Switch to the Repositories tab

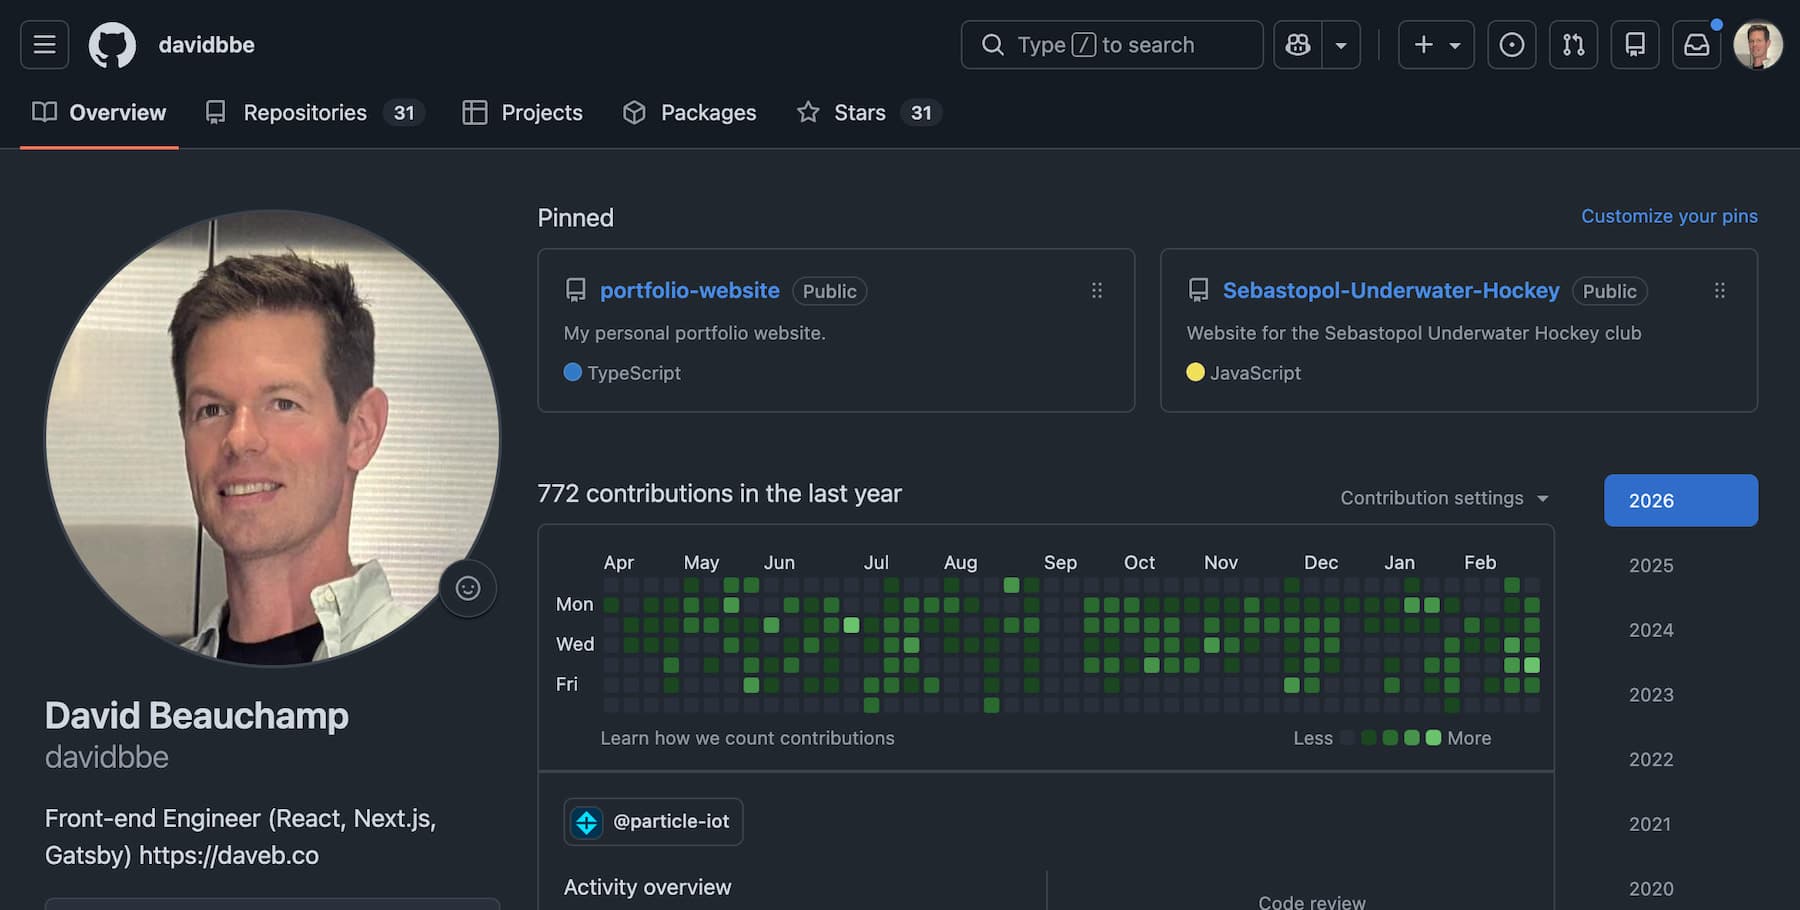pyautogui.click(x=302, y=112)
